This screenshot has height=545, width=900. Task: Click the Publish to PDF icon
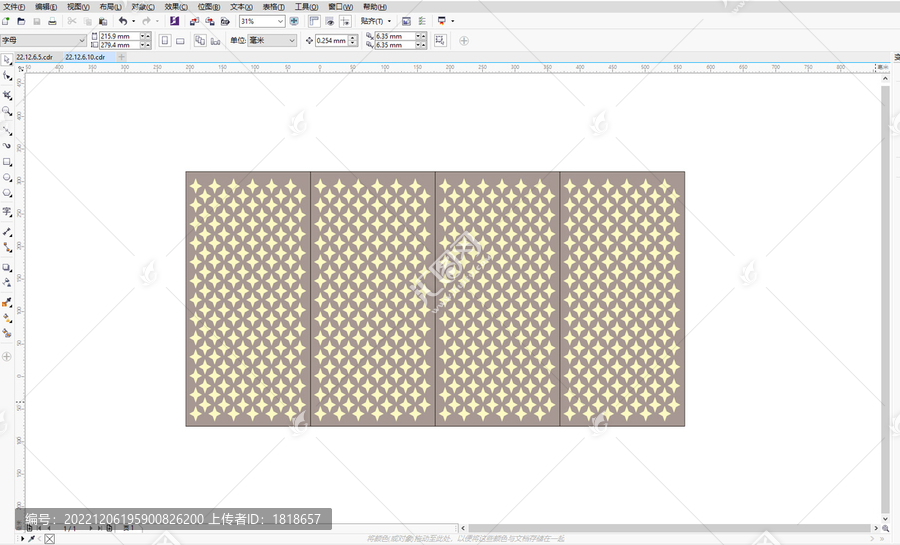coord(225,21)
